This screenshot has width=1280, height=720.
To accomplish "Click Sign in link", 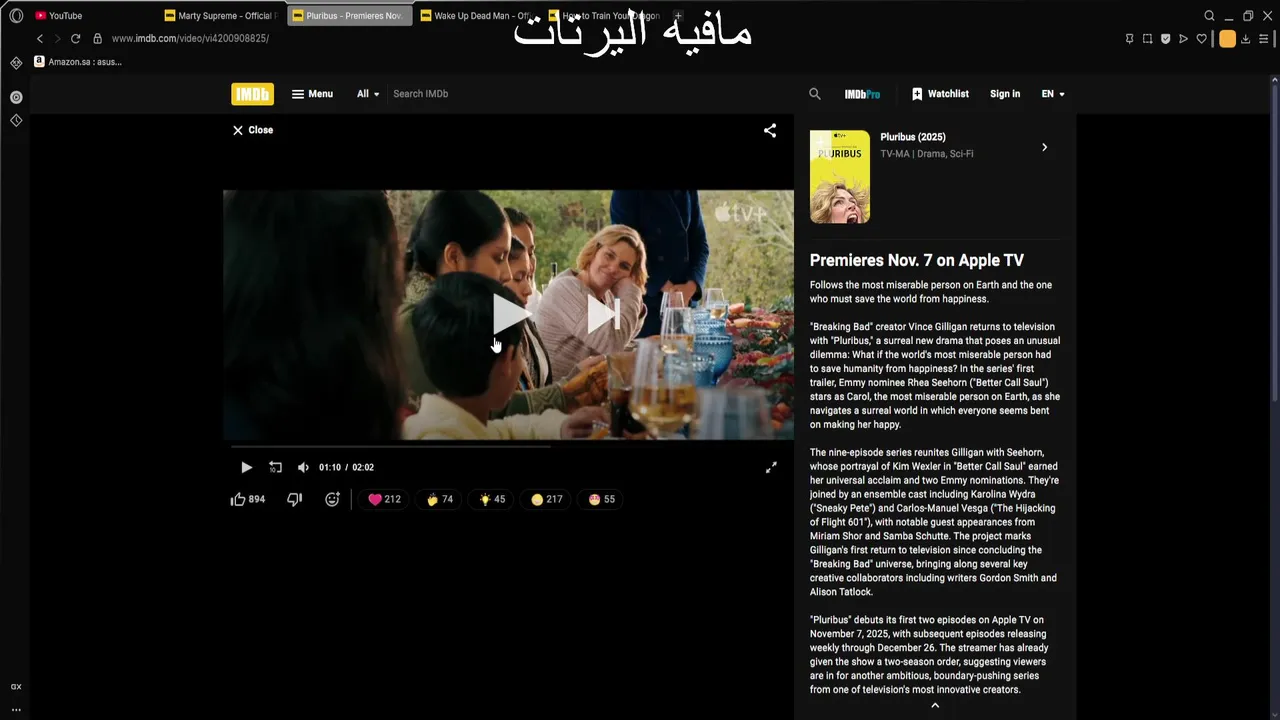I will click(x=1005, y=94).
